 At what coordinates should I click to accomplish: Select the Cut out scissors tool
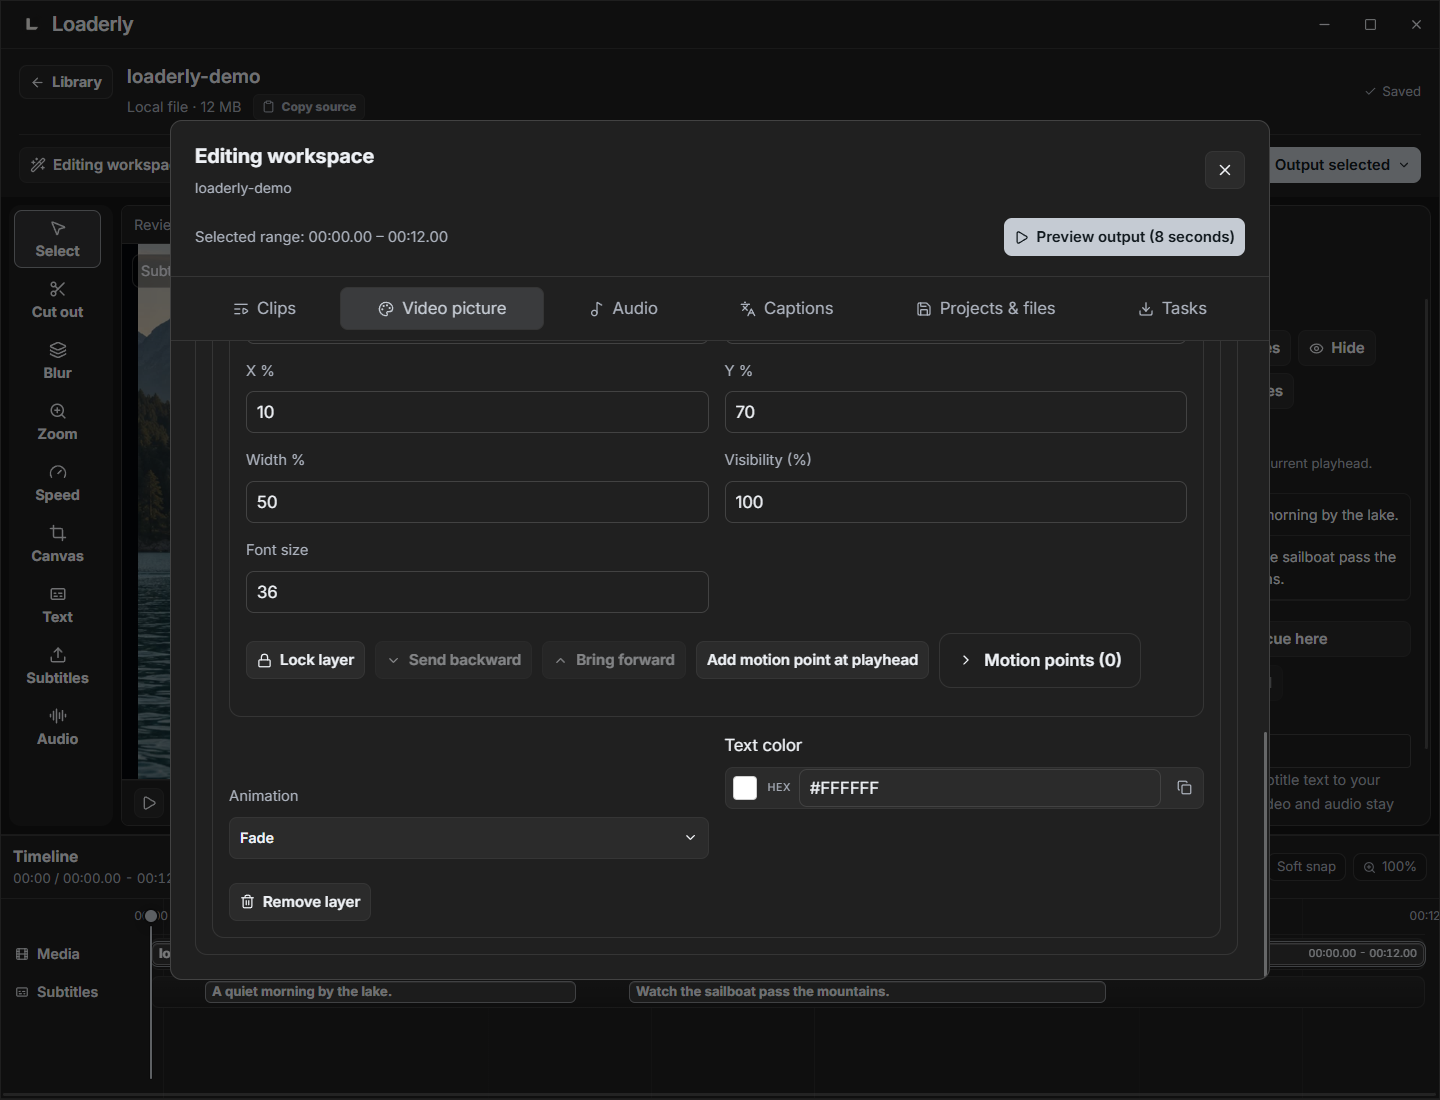point(57,300)
